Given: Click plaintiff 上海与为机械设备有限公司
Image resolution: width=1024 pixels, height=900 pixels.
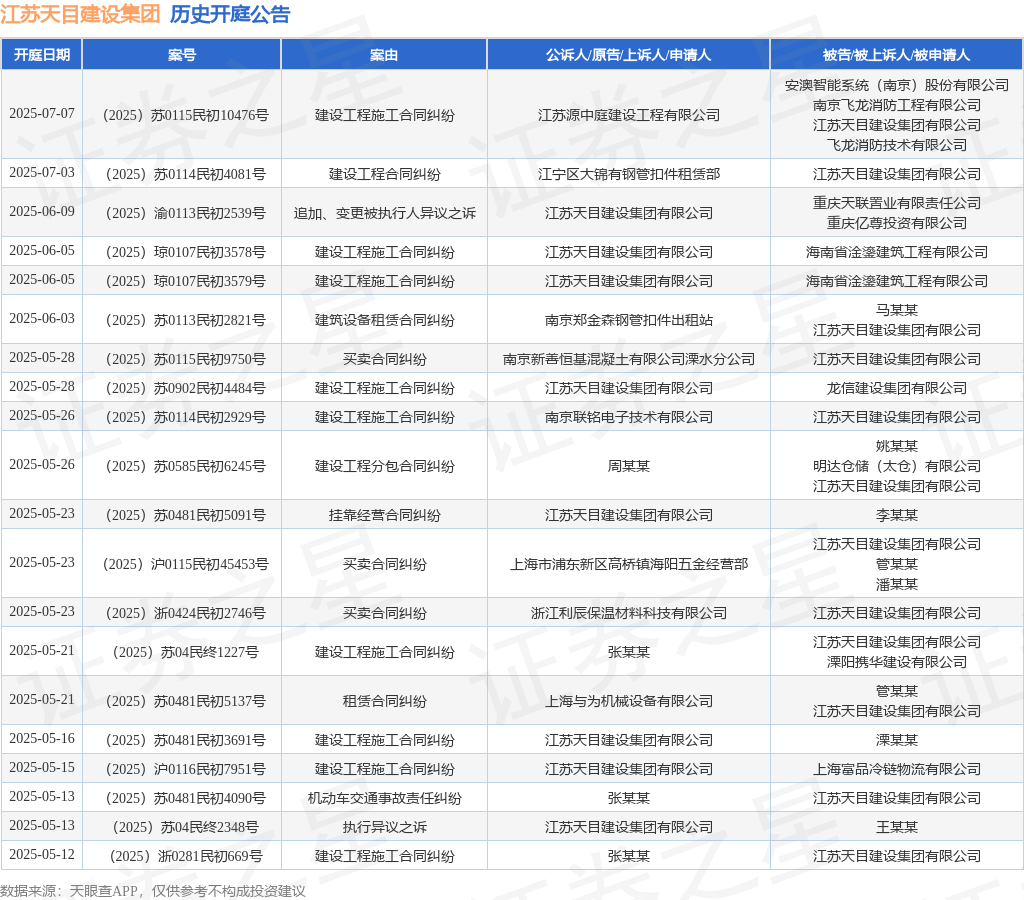Looking at the screenshot, I should [629, 701].
